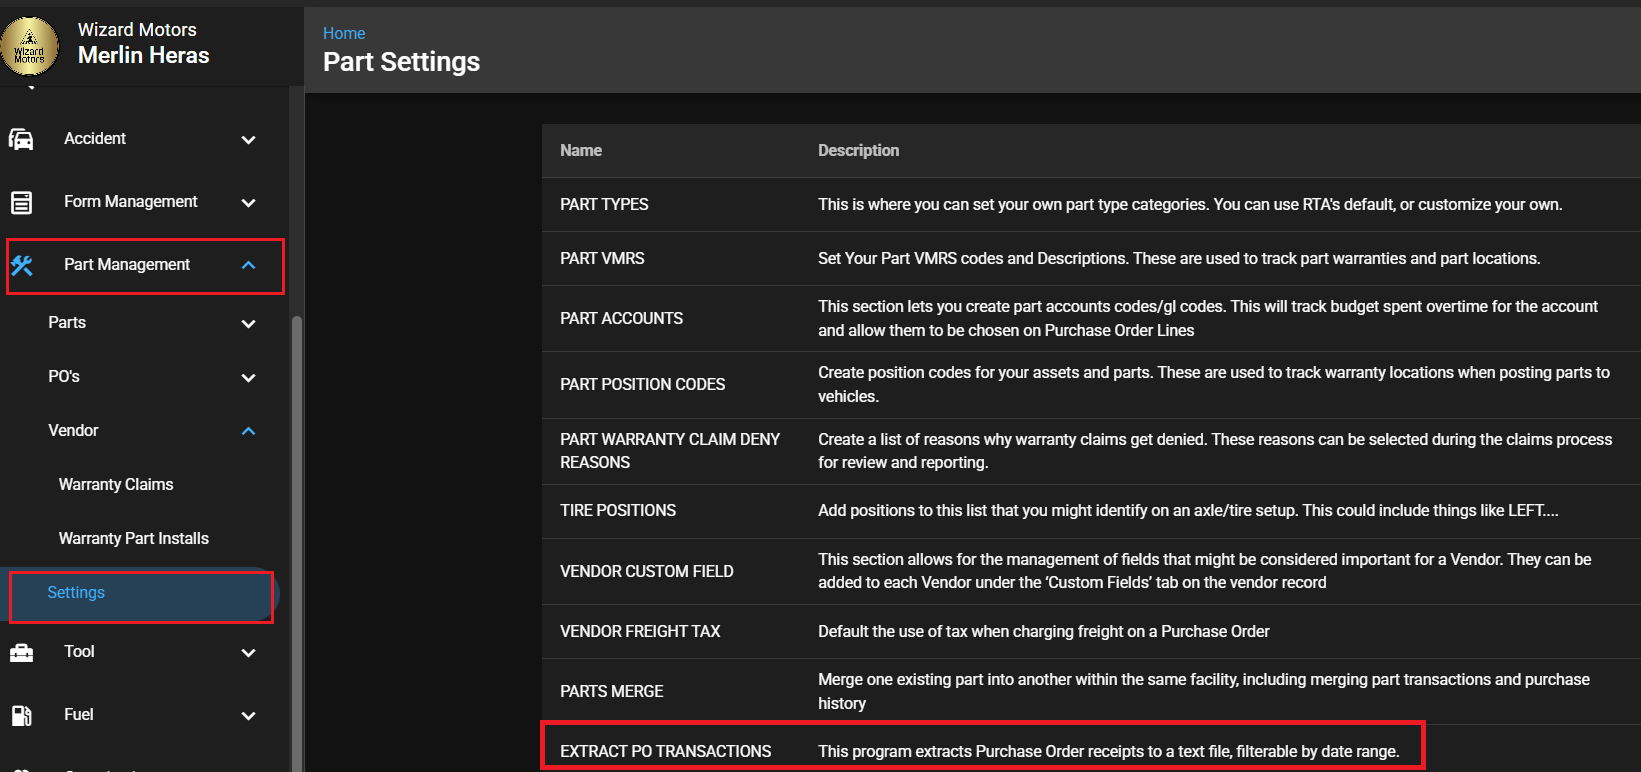This screenshot has height=772, width=1641.
Task: Open the PARTS MERGE setting
Action: (x=611, y=692)
